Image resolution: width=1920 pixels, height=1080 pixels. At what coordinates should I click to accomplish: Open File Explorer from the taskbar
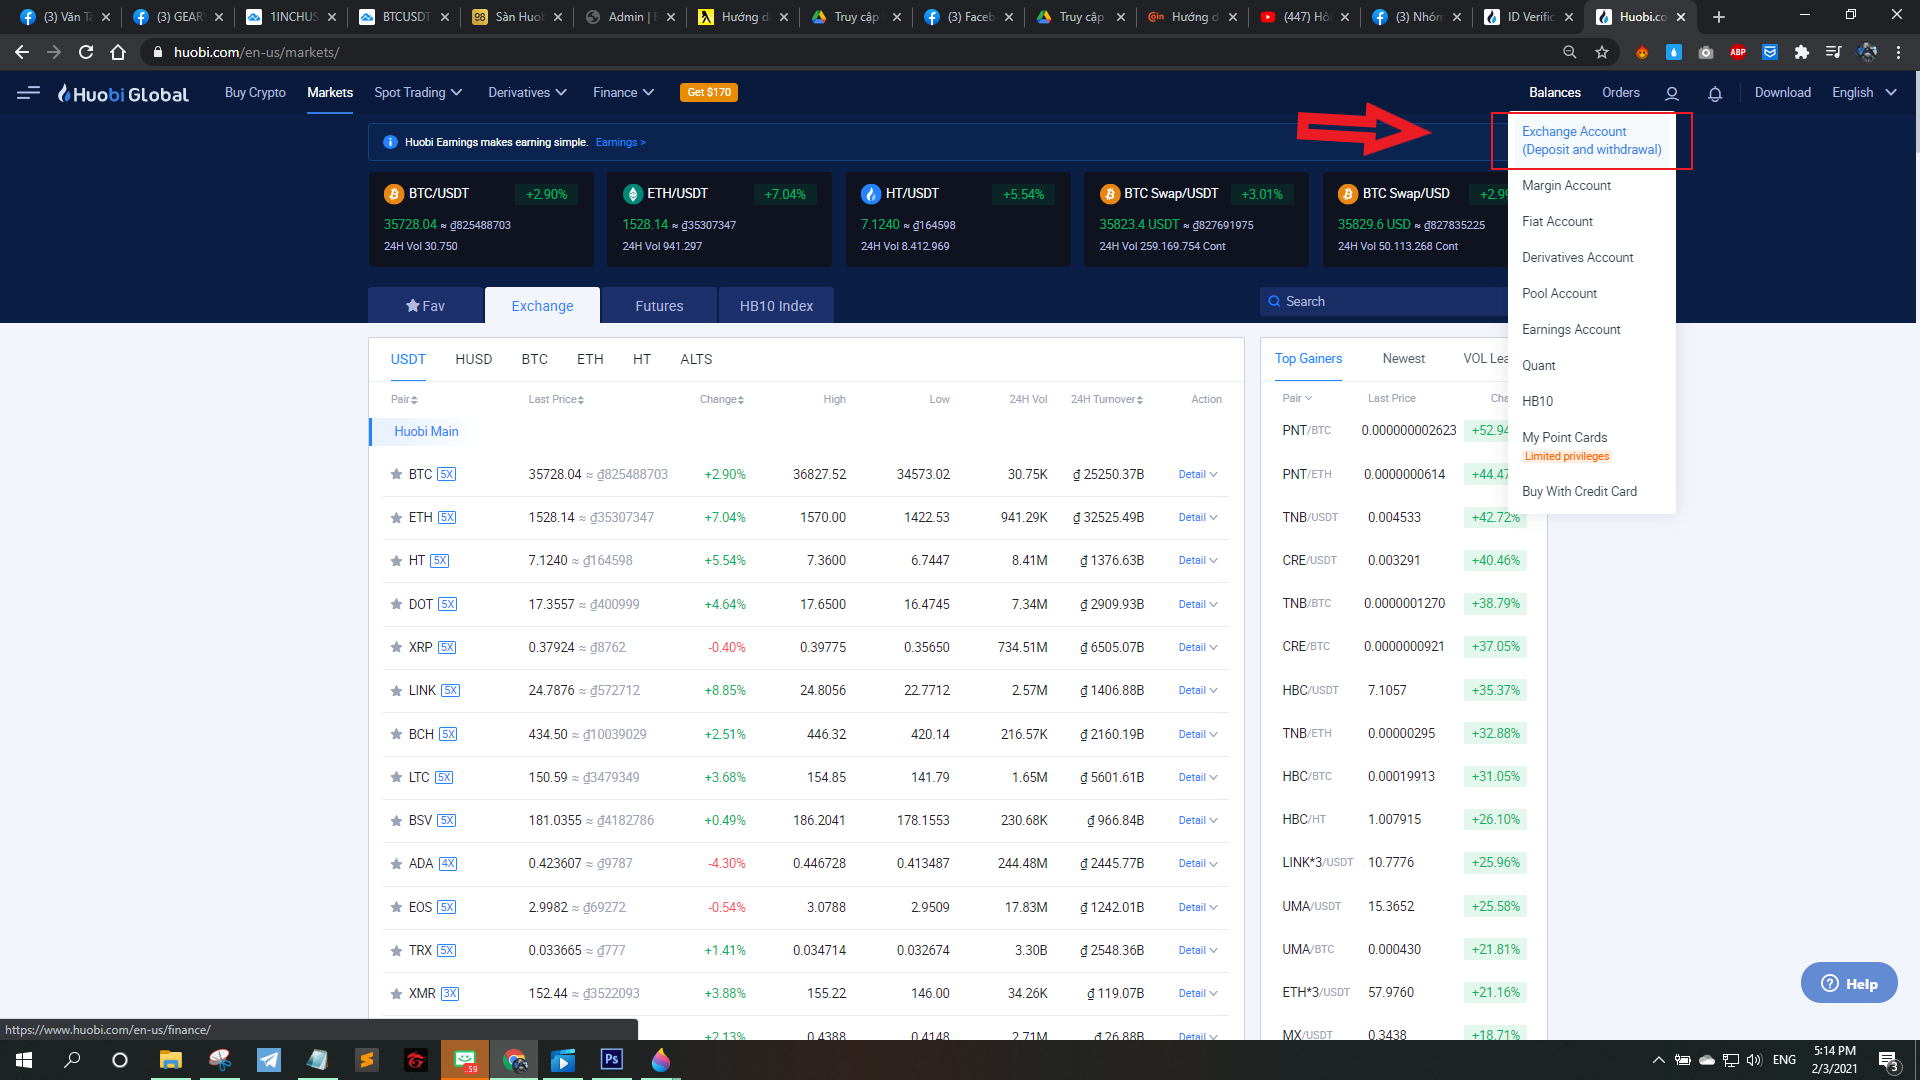click(x=170, y=1060)
